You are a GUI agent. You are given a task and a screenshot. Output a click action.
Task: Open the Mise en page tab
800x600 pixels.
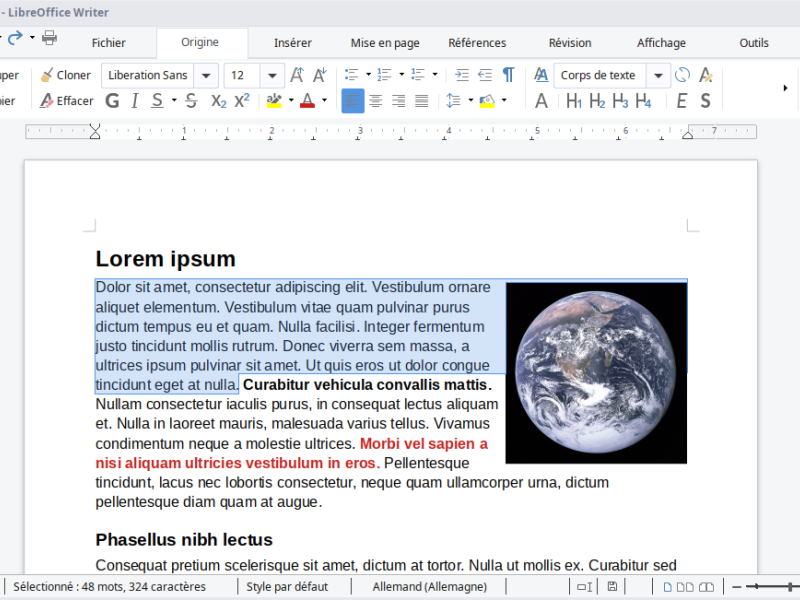[x=385, y=43]
